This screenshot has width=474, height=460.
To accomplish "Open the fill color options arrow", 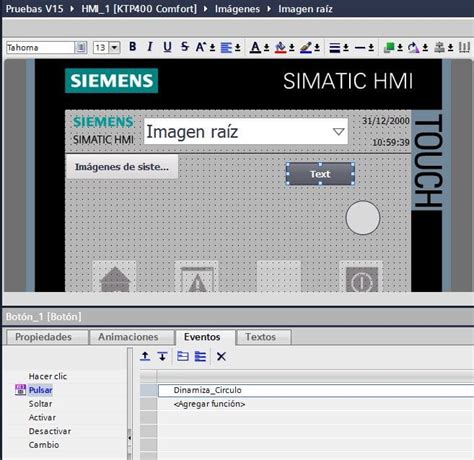I will (x=292, y=48).
